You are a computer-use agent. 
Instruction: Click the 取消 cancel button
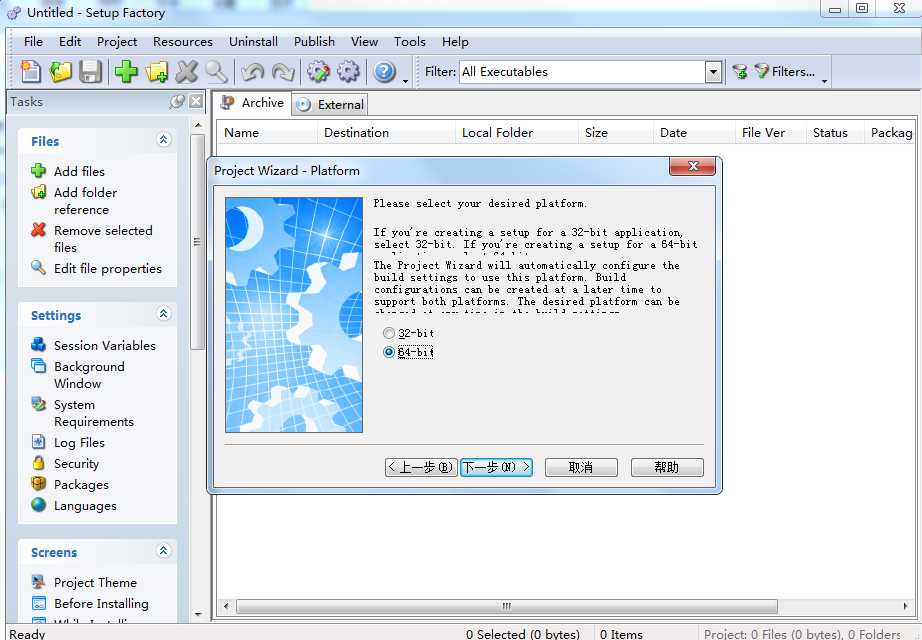(581, 468)
